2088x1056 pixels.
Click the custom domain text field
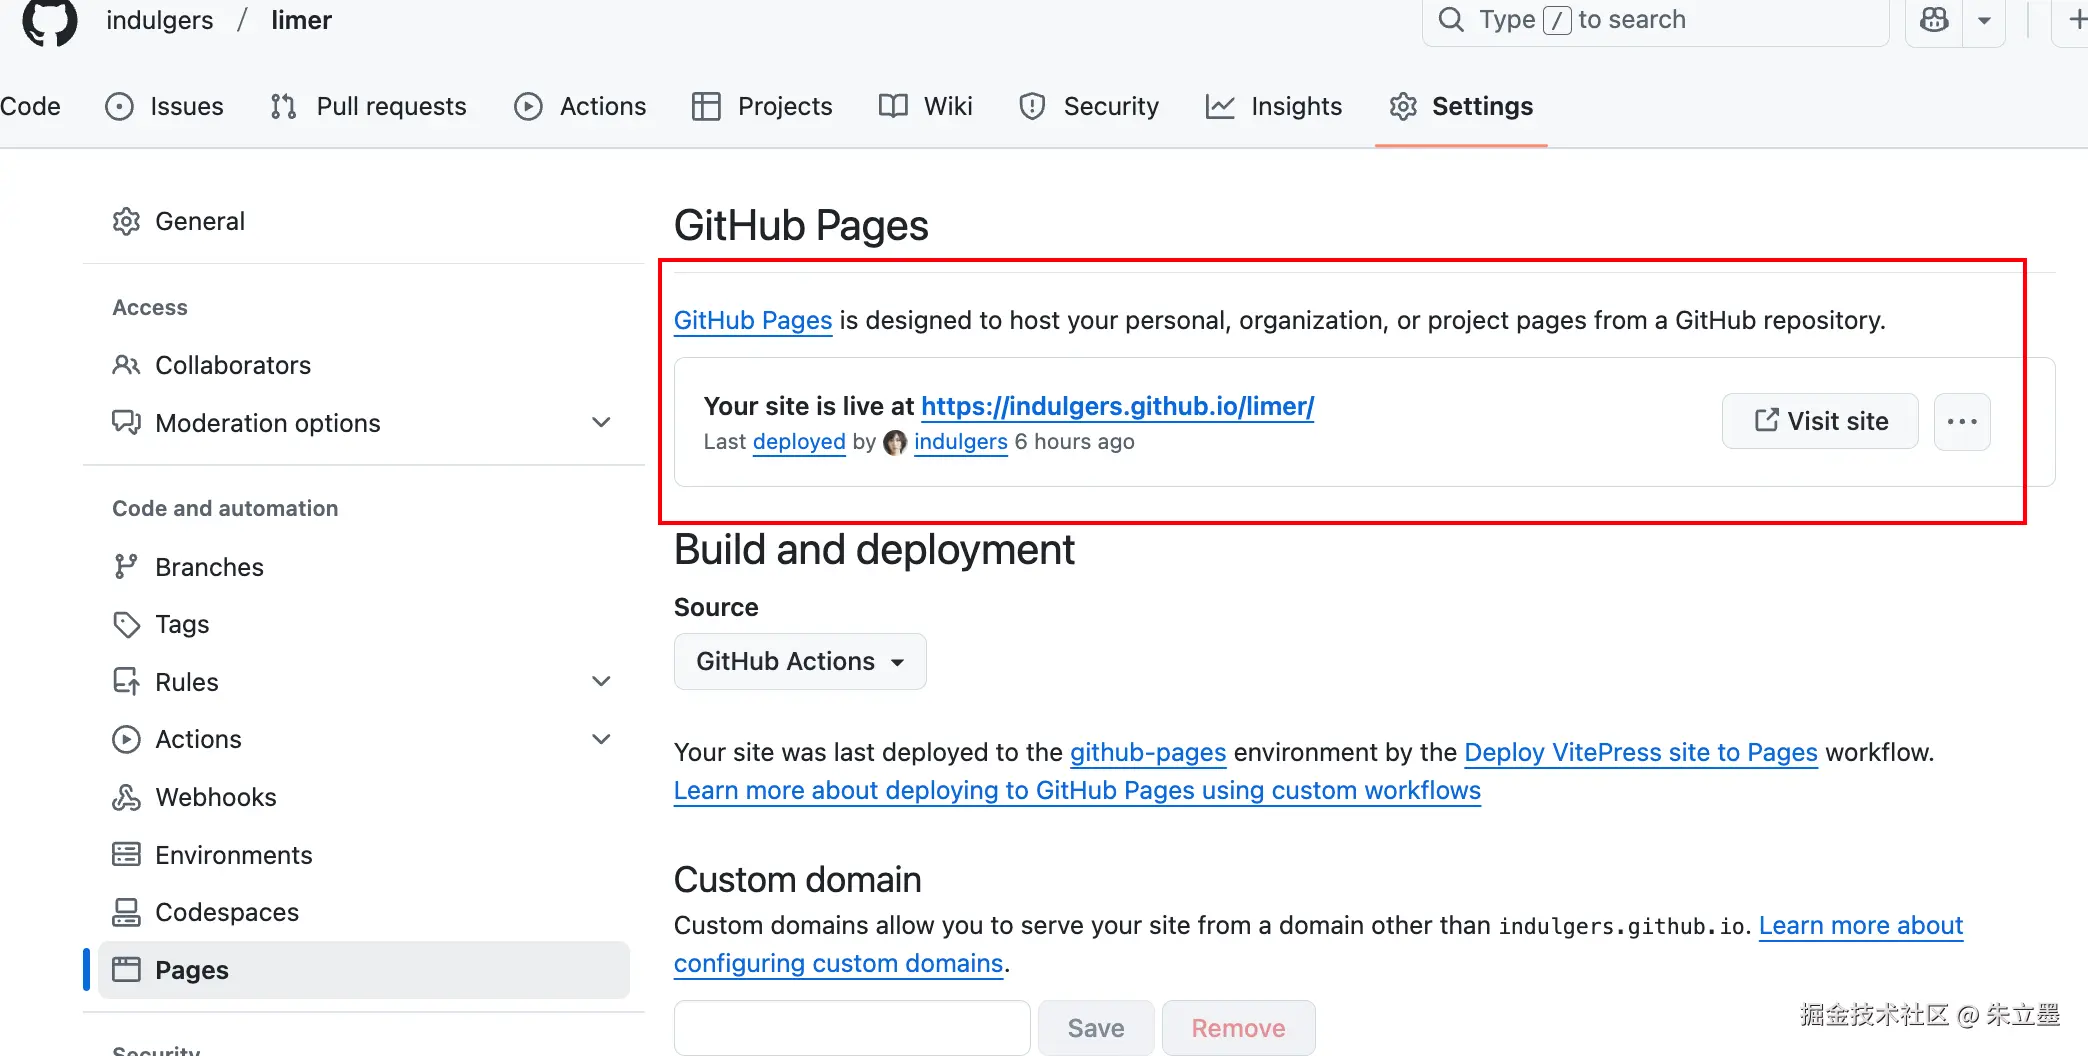[852, 1028]
